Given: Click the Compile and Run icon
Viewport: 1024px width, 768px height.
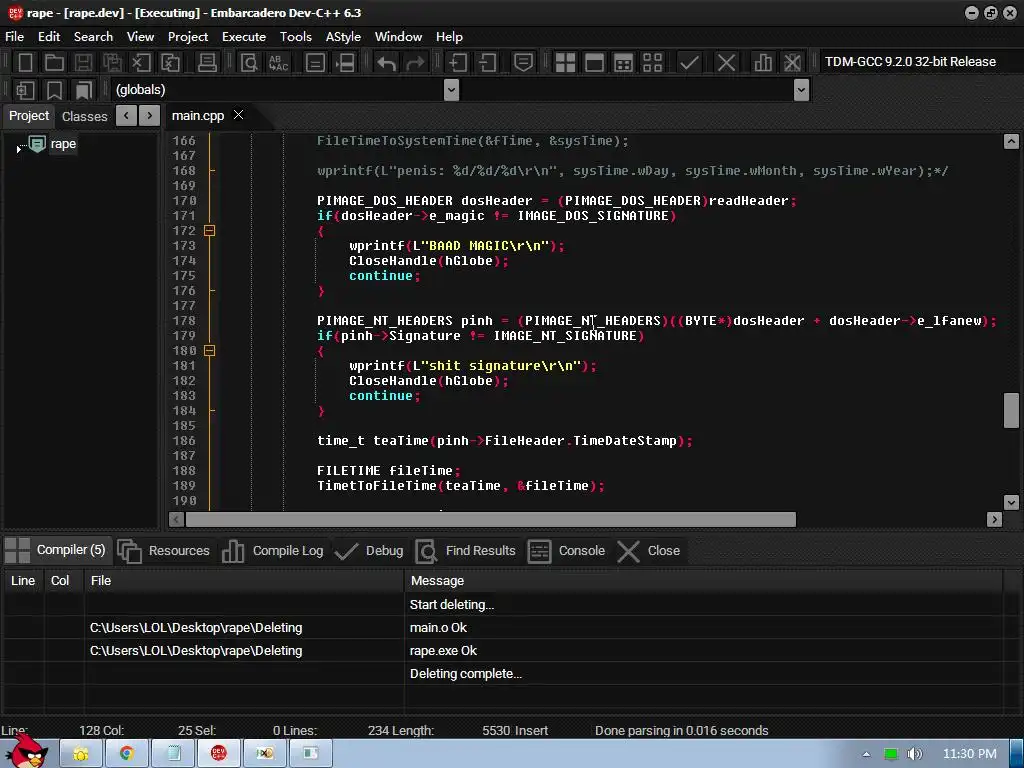Looking at the screenshot, I should tap(624, 62).
